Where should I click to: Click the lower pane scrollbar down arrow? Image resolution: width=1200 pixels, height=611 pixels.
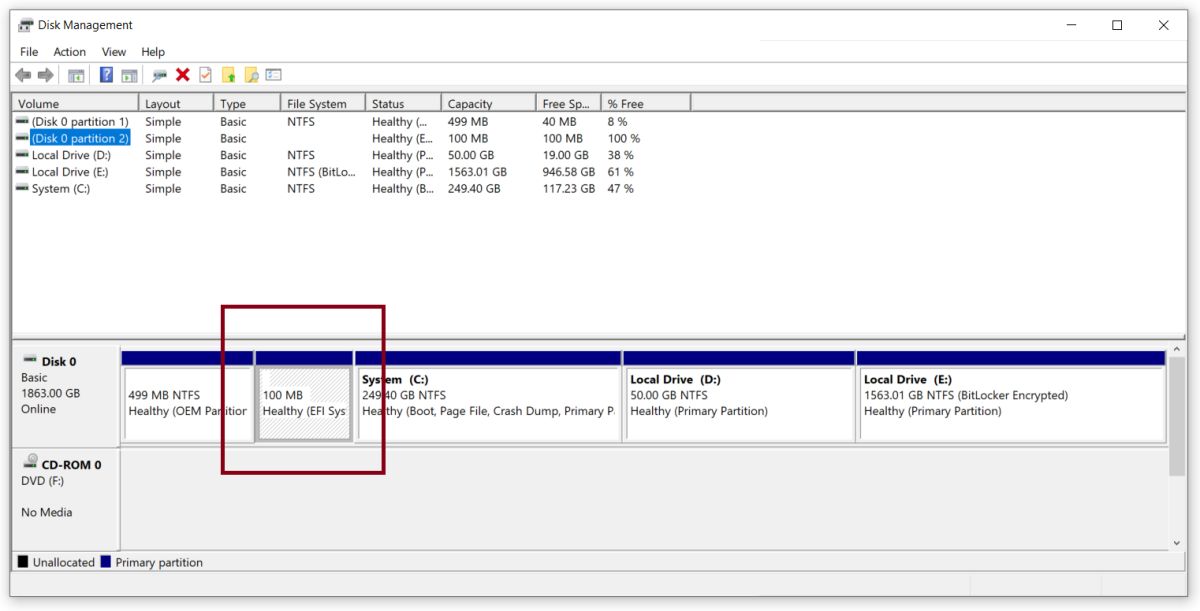tap(1177, 543)
